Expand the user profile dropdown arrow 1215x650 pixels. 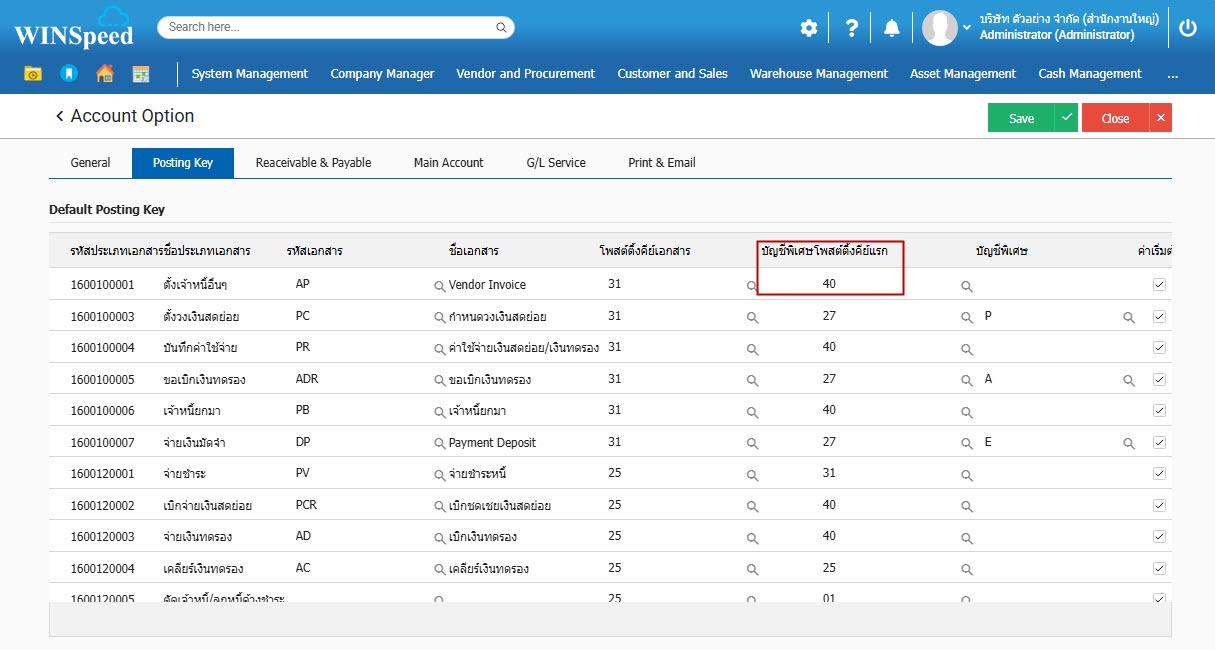pos(967,27)
